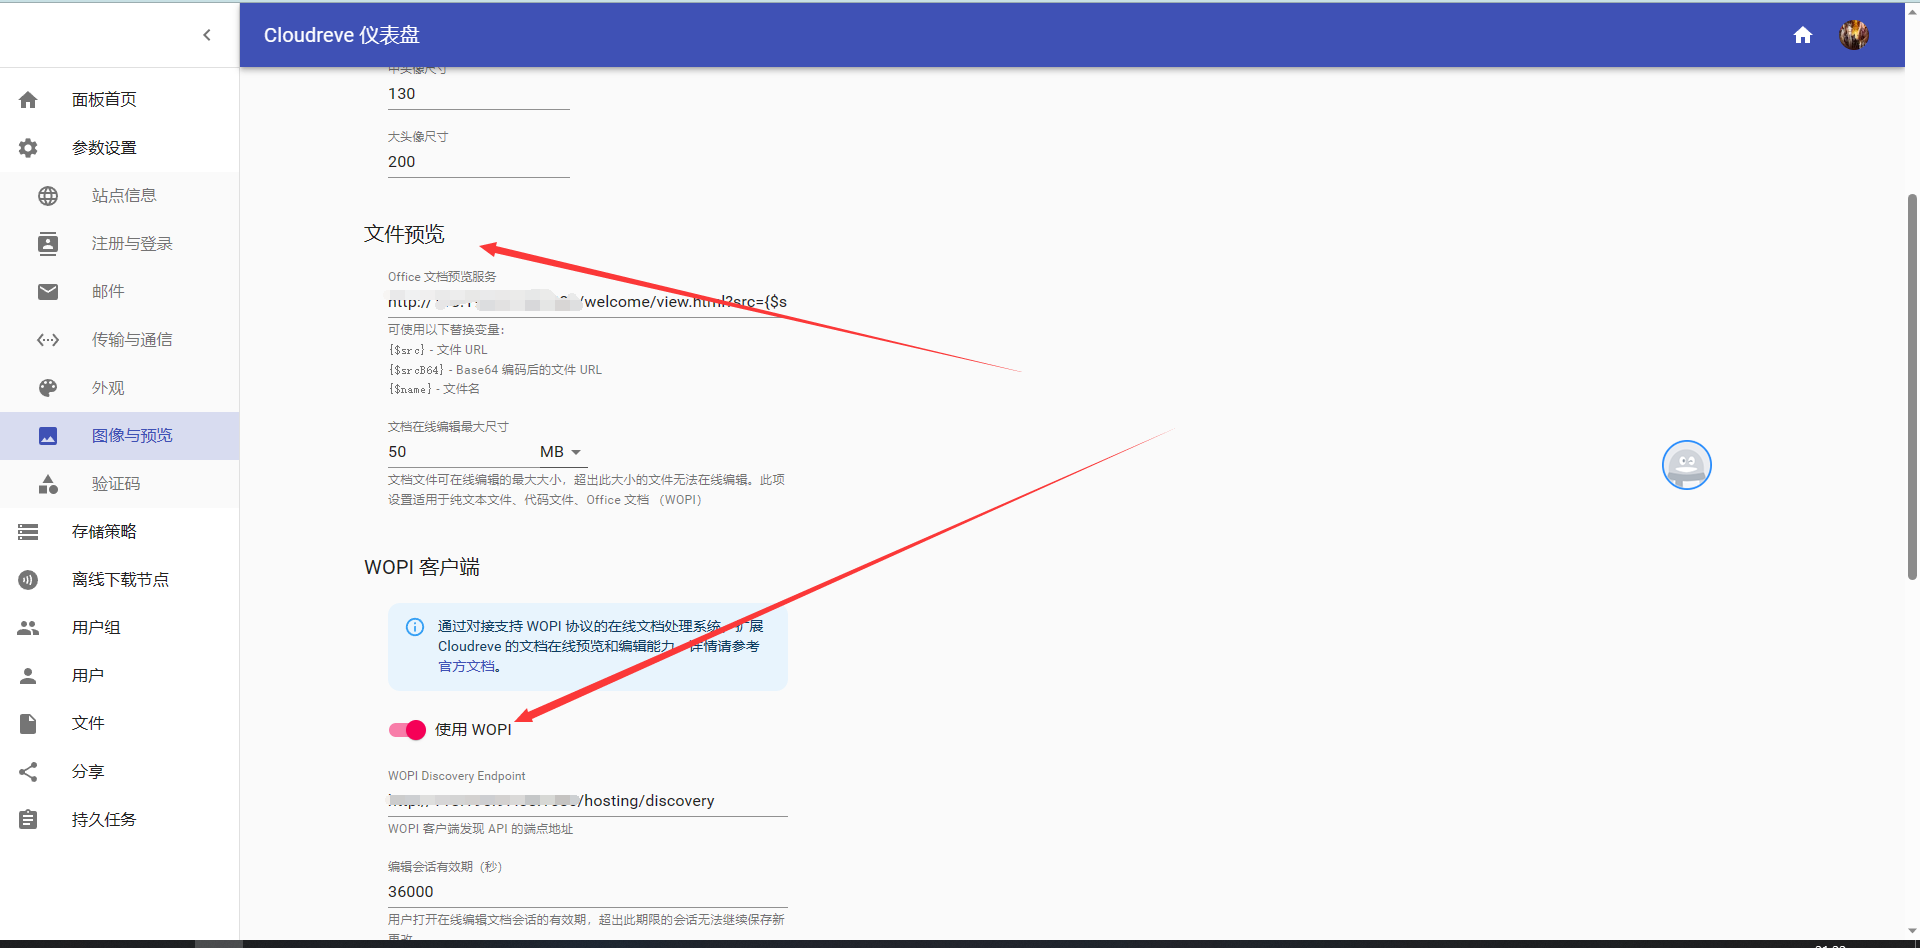1920x948 pixels.
Task: Click the WOPI Discovery Endpoint field
Action: pos(587,801)
